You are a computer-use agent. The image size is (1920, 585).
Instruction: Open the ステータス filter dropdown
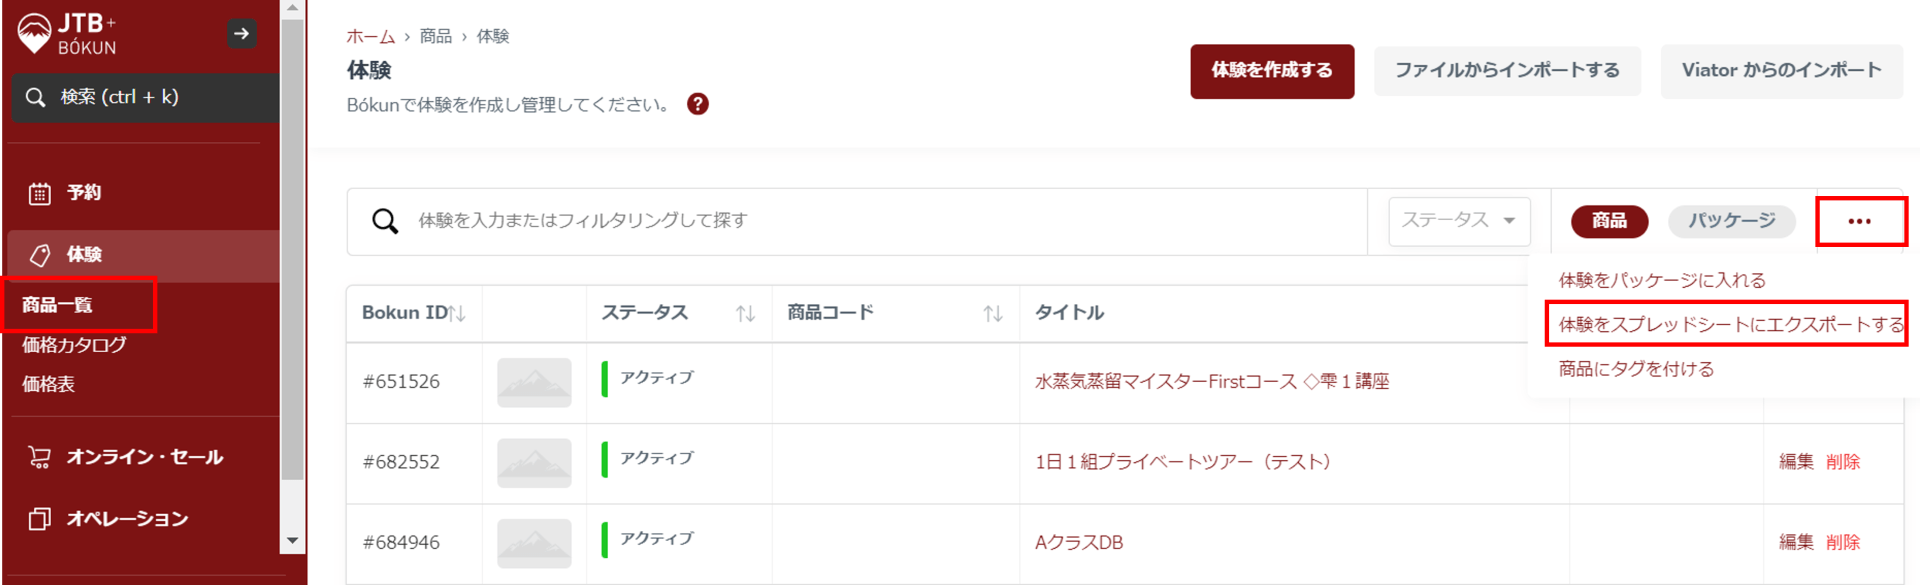pos(1459,221)
